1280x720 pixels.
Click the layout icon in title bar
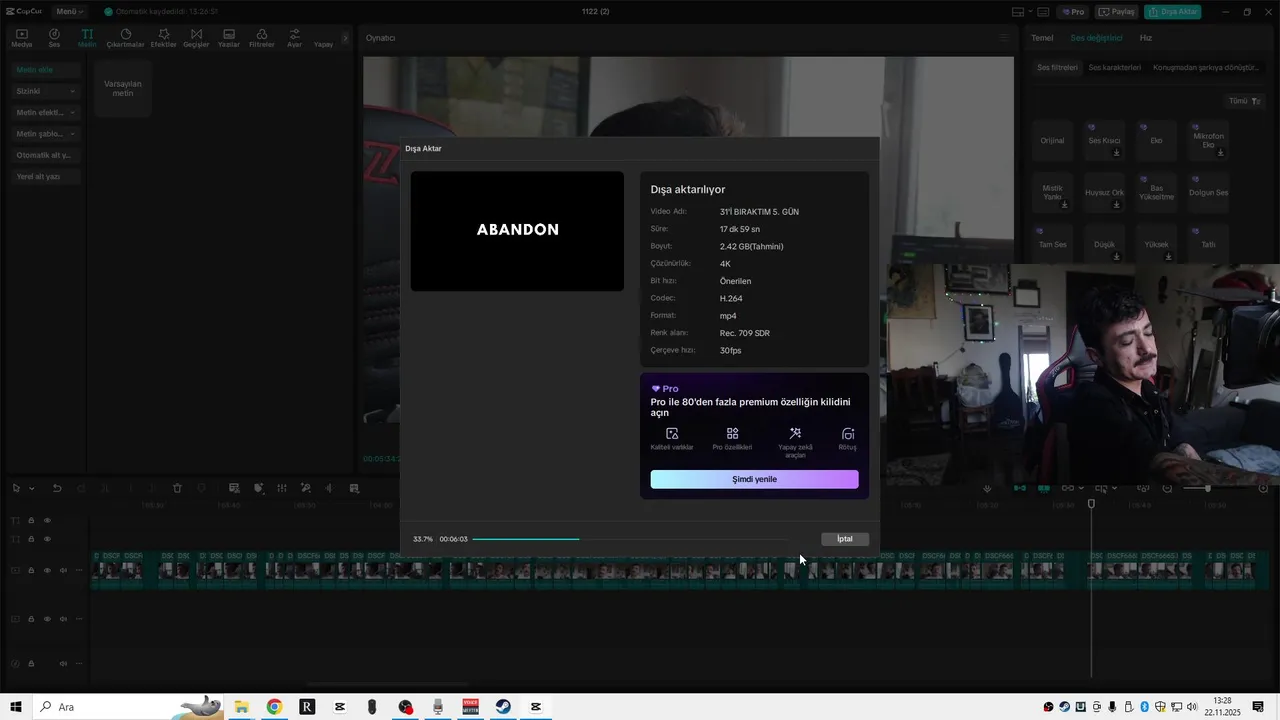pyautogui.click(x=1018, y=12)
